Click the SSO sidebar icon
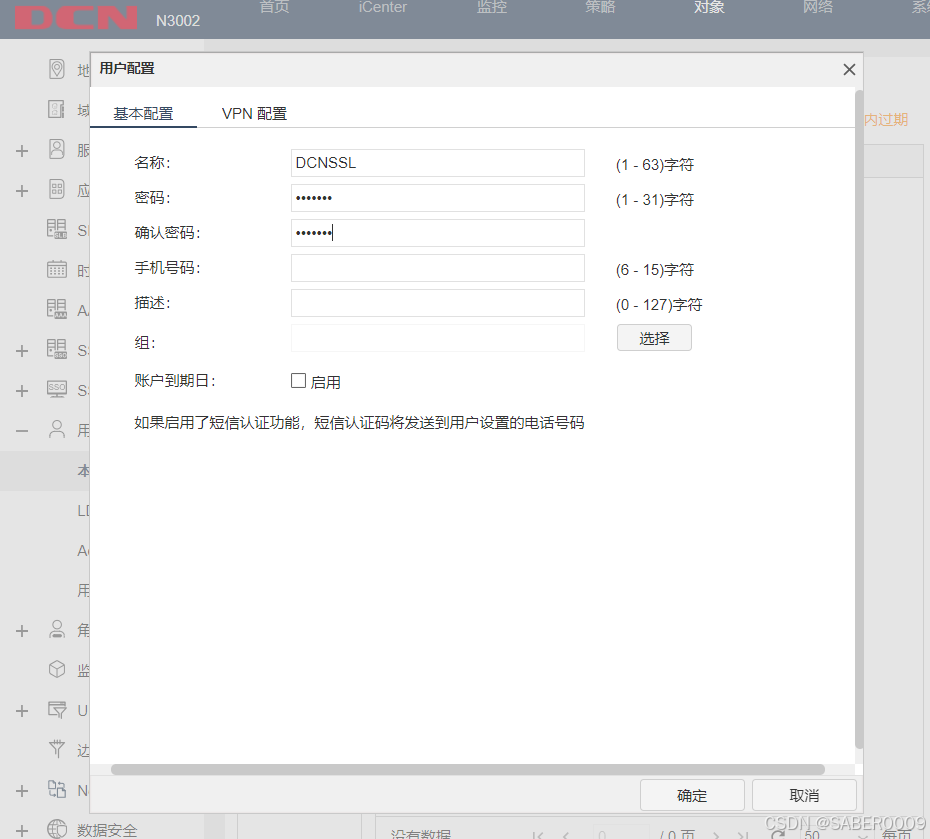Image resolution: width=930 pixels, height=839 pixels. [x=57, y=390]
